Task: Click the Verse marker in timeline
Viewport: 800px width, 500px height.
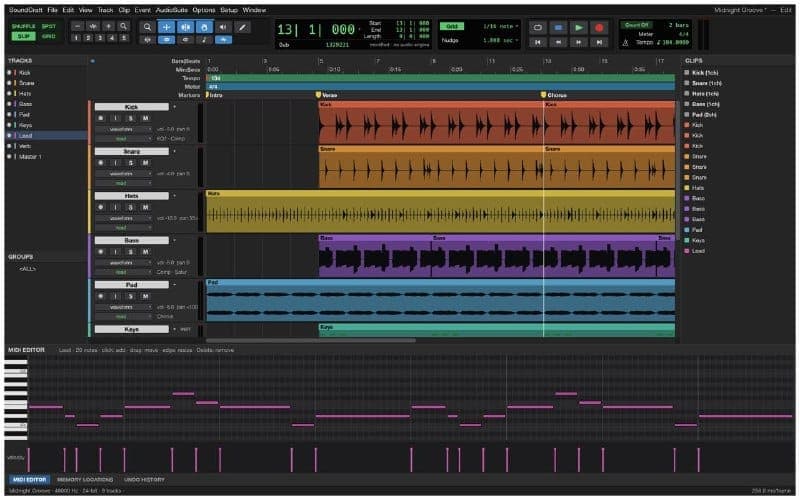Action: tap(327, 95)
